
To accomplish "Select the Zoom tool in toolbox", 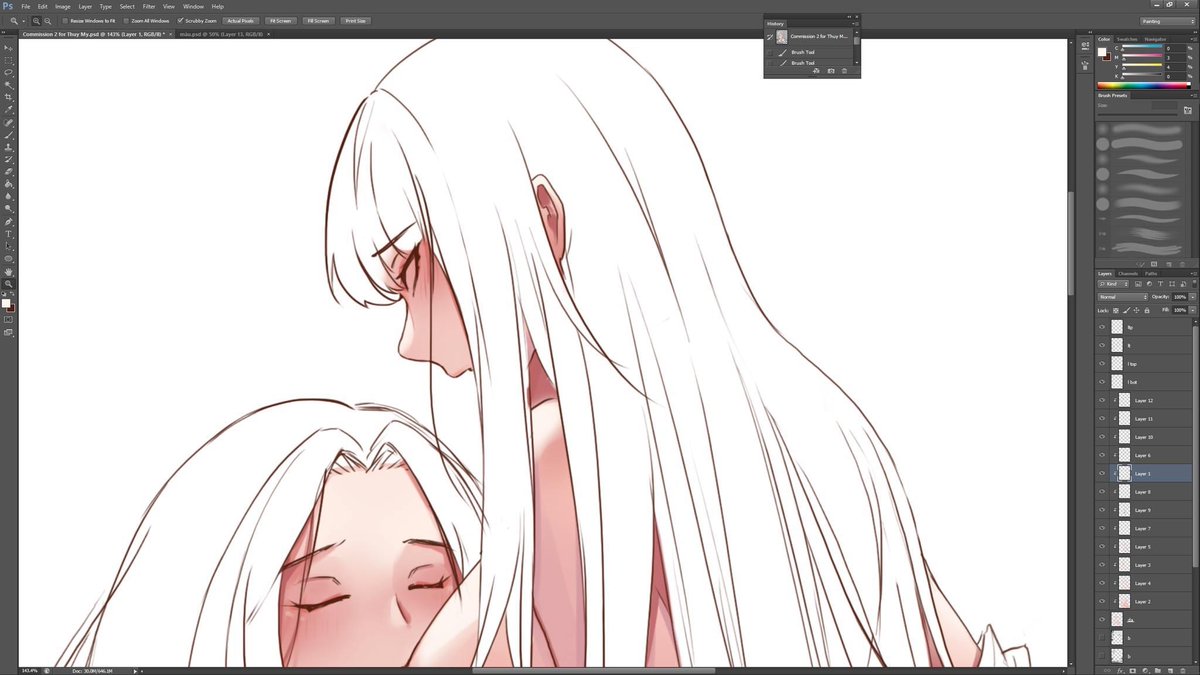I will pos(9,283).
